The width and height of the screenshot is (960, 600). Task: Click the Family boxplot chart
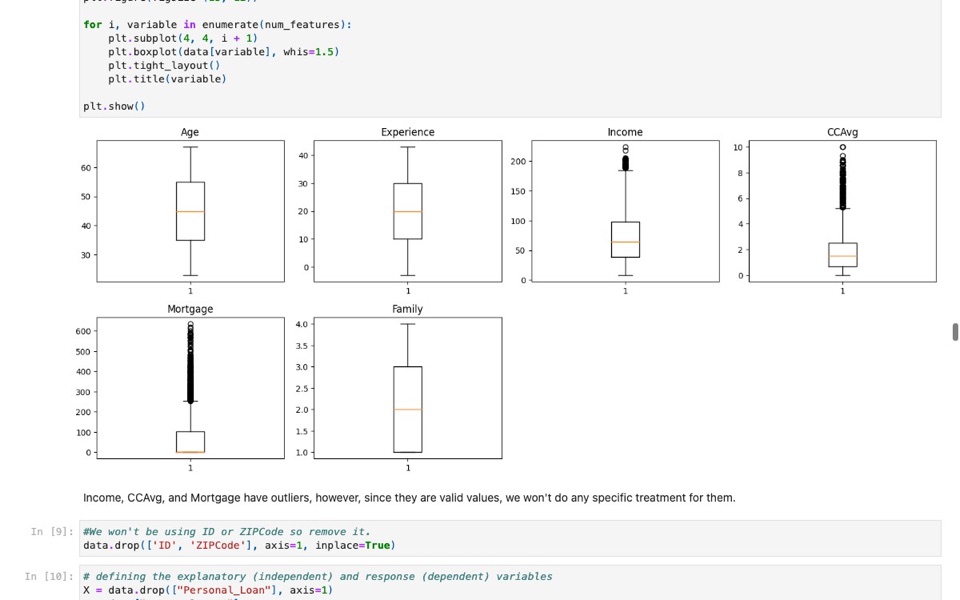point(408,388)
